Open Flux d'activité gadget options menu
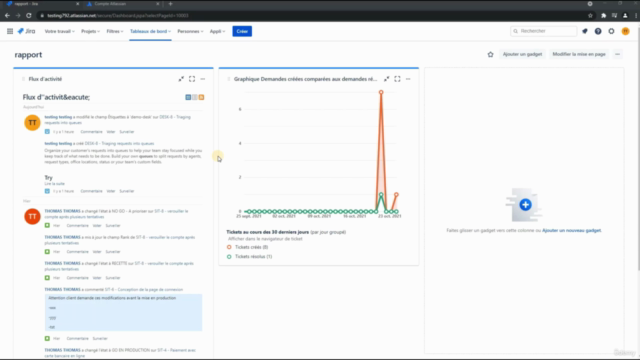Viewport: 640px width, 360px height. coord(203,79)
